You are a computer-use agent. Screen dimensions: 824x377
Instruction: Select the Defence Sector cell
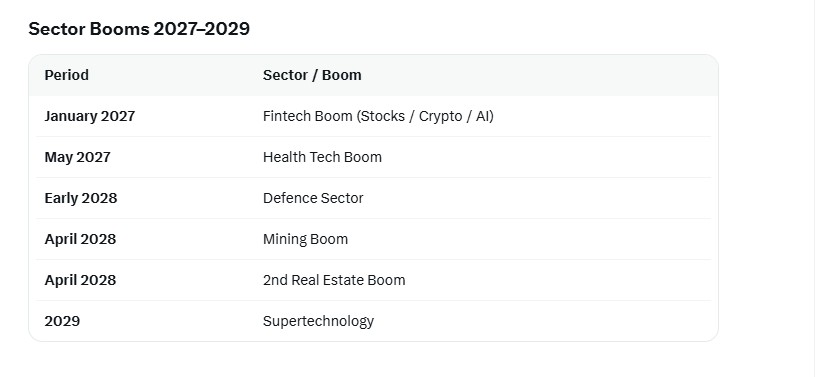pos(313,198)
